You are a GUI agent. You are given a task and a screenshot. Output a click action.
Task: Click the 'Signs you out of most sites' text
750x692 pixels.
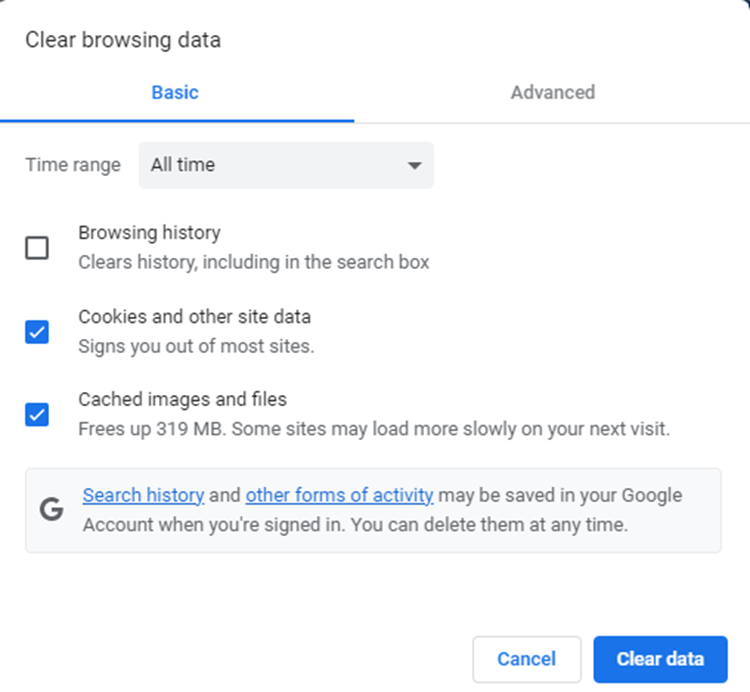(x=196, y=347)
